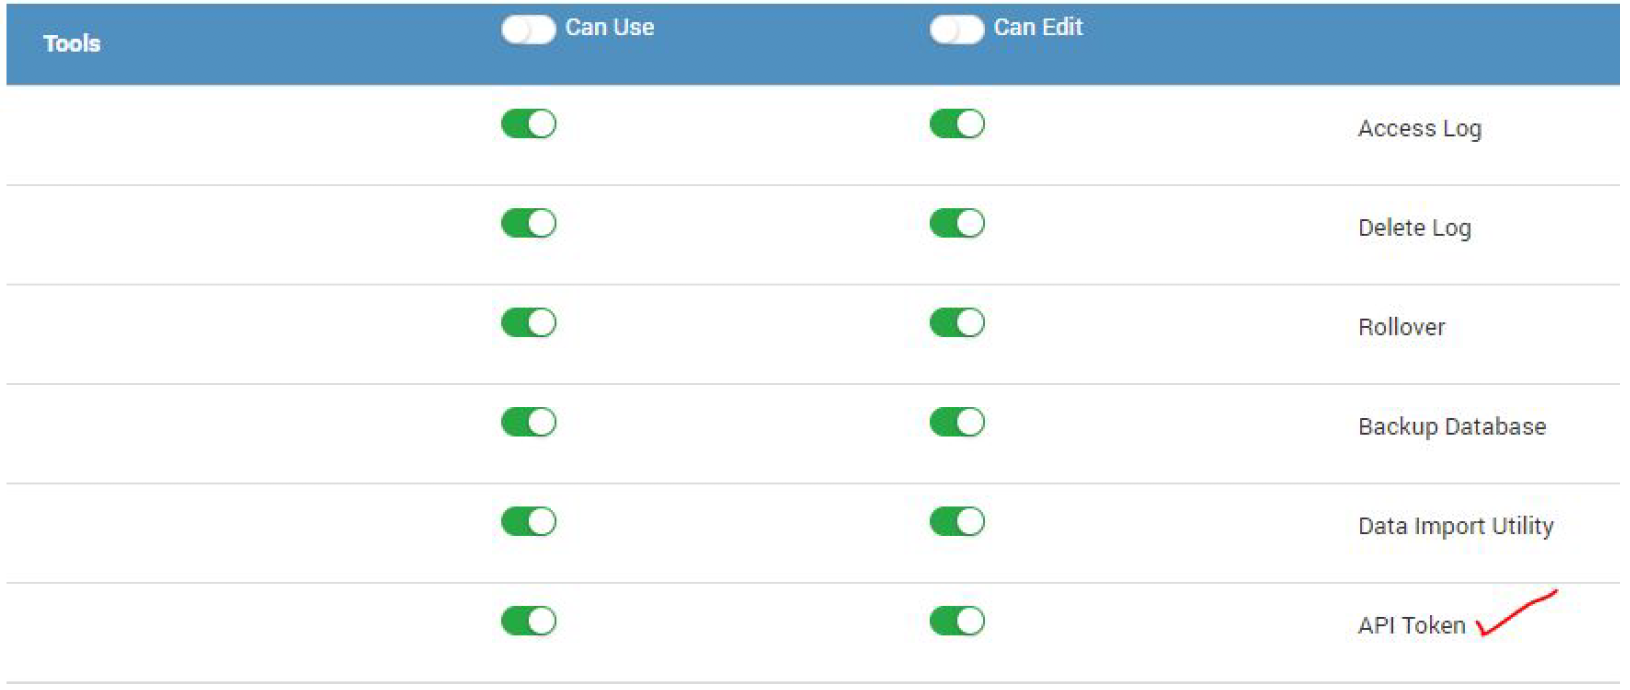Screen dimensions: 1630x690
Task: Click the Tools section header
Action: pos(72,44)
